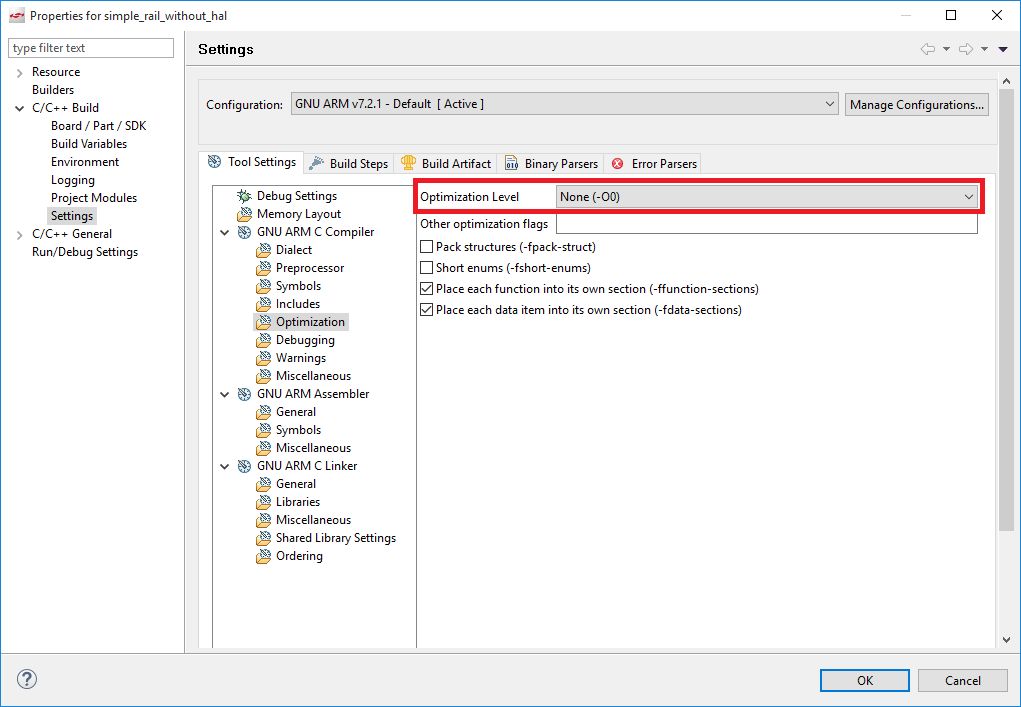
Task: Open the Optimization Level dropdown
Action: [x=767, y=197]
